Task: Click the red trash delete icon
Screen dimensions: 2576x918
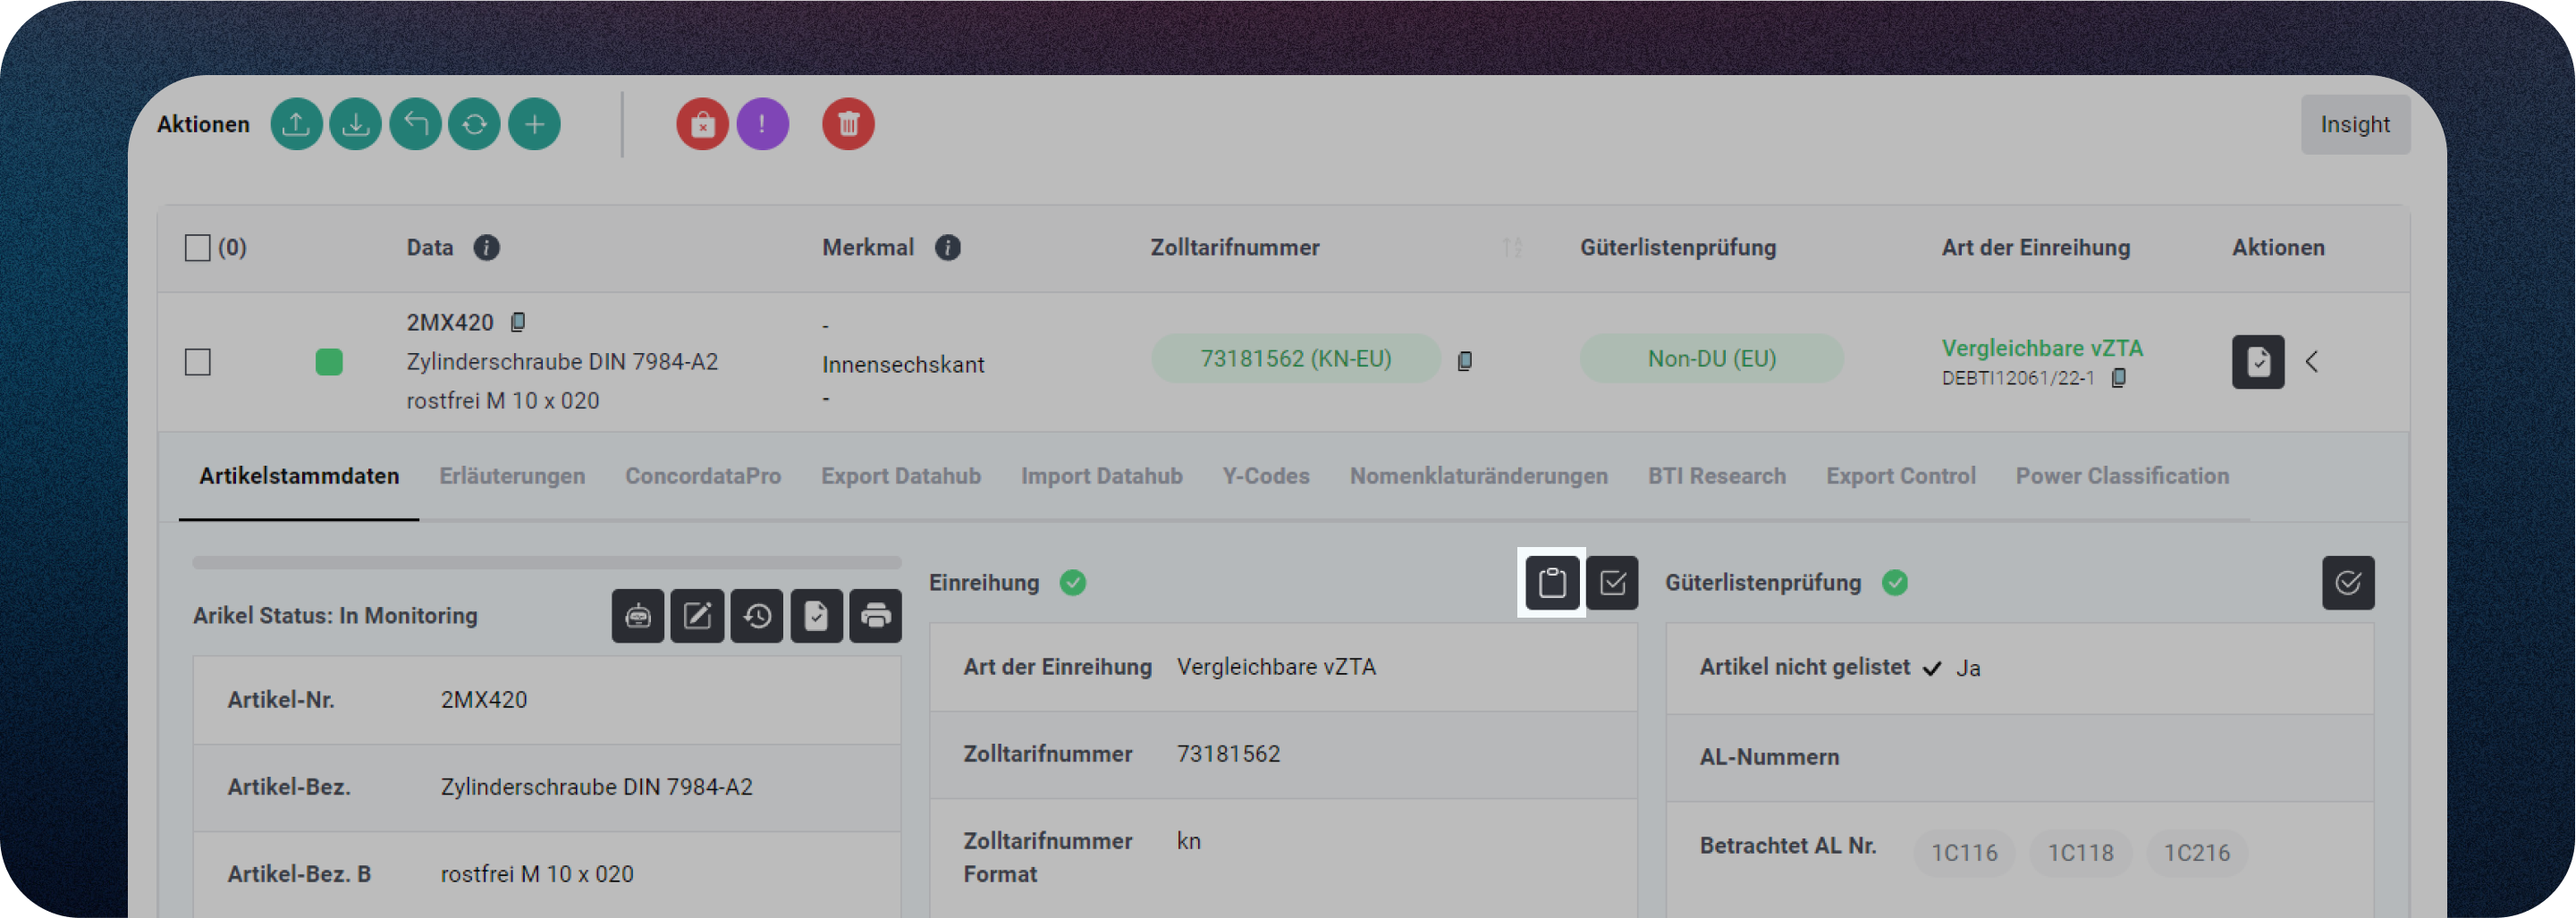Action: 848,124
